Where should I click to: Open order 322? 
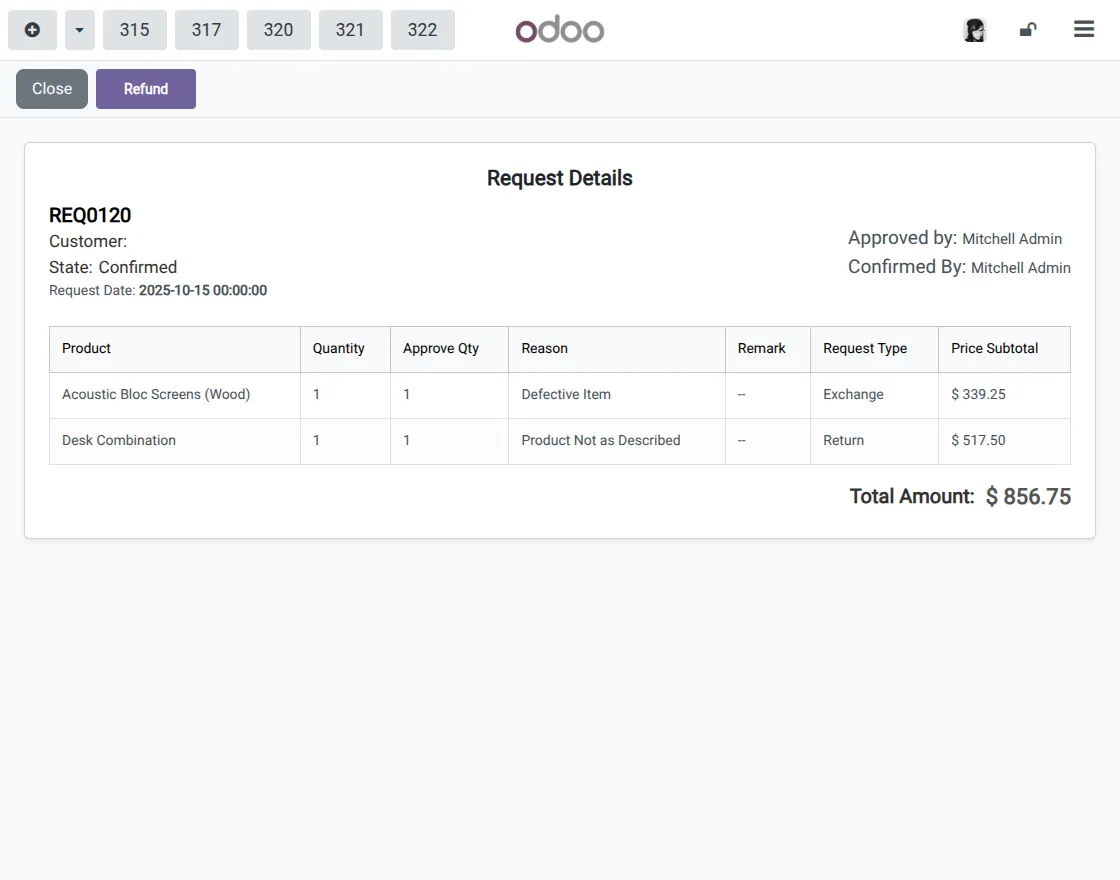tap(422, 29)
